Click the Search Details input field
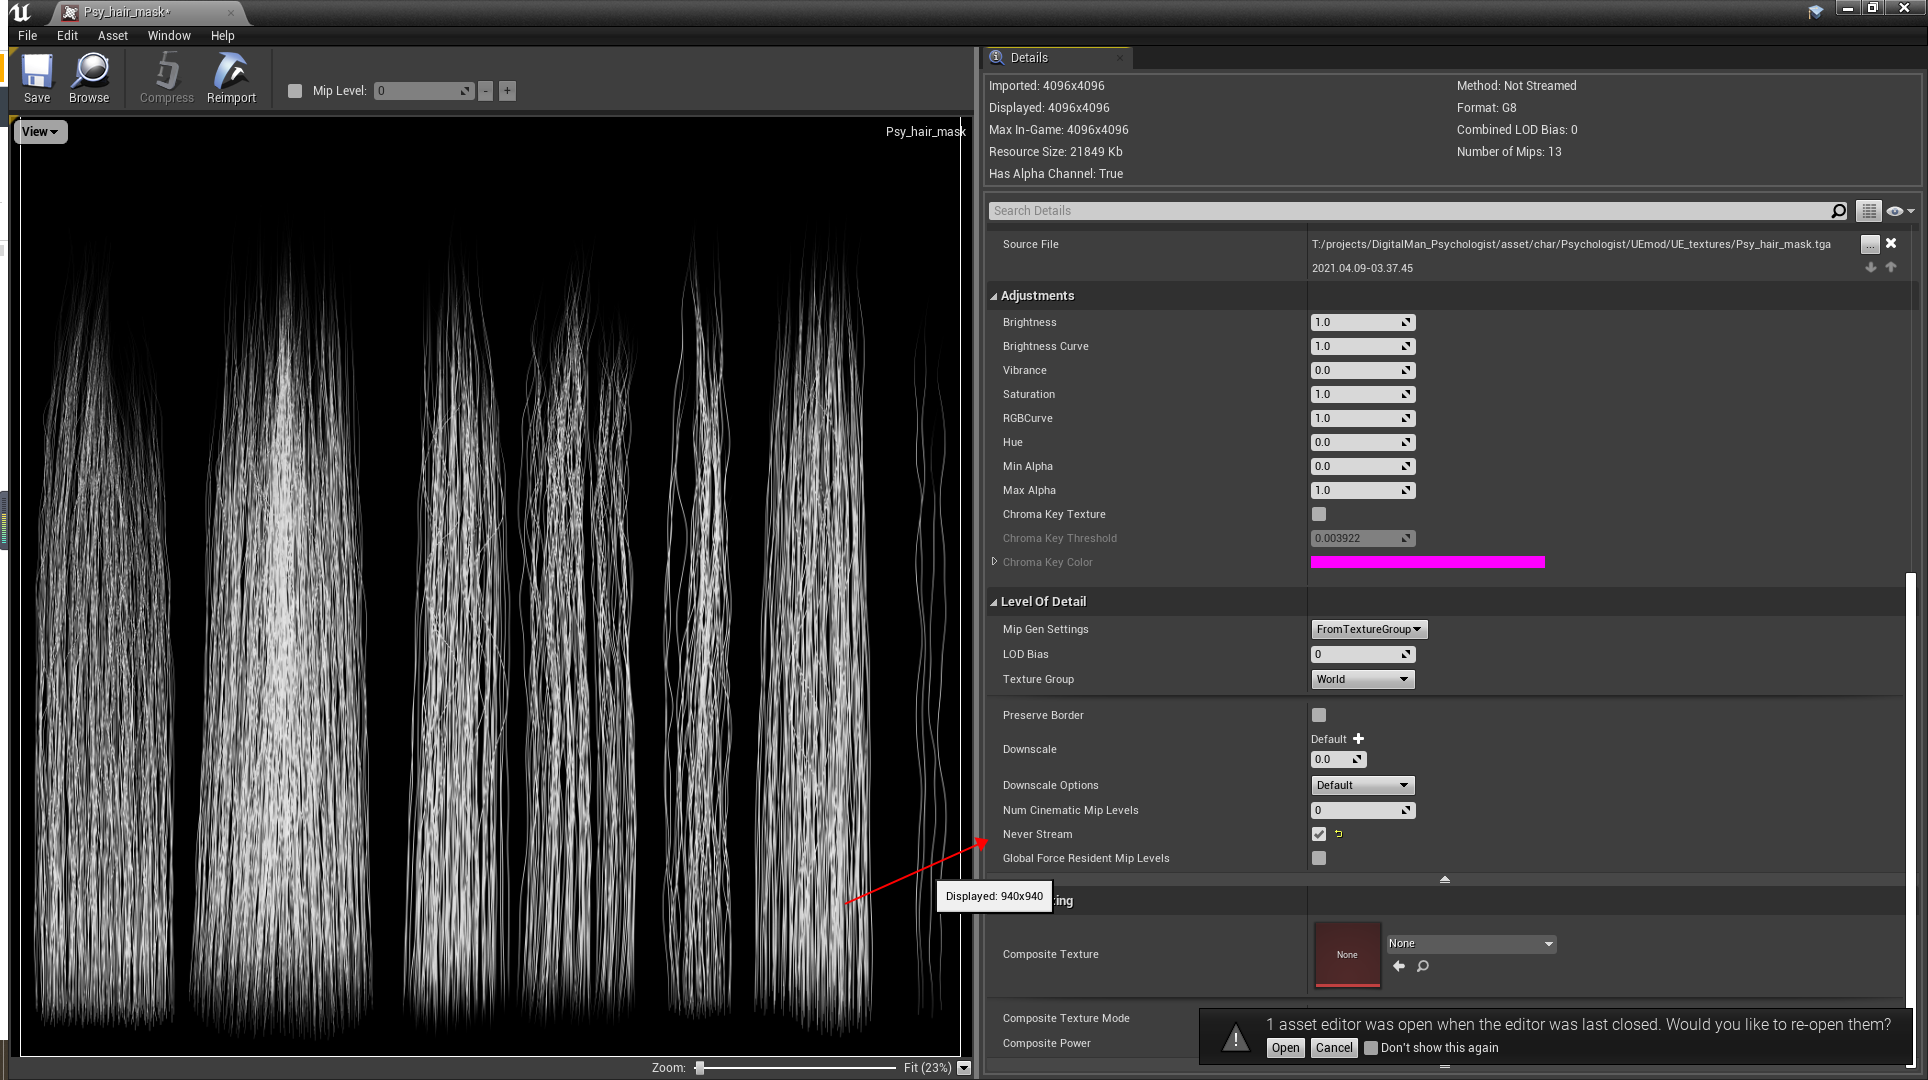This screenshot has height=1080, width=1928. click(1410, 211)
